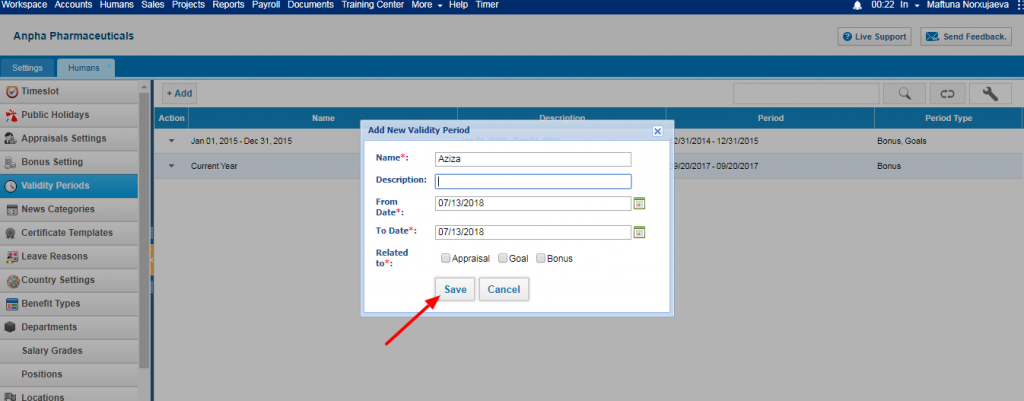The width and height of the screenshot is (1024, 401).
Task: Click the Save button
Action: click(x=455, y=289)
